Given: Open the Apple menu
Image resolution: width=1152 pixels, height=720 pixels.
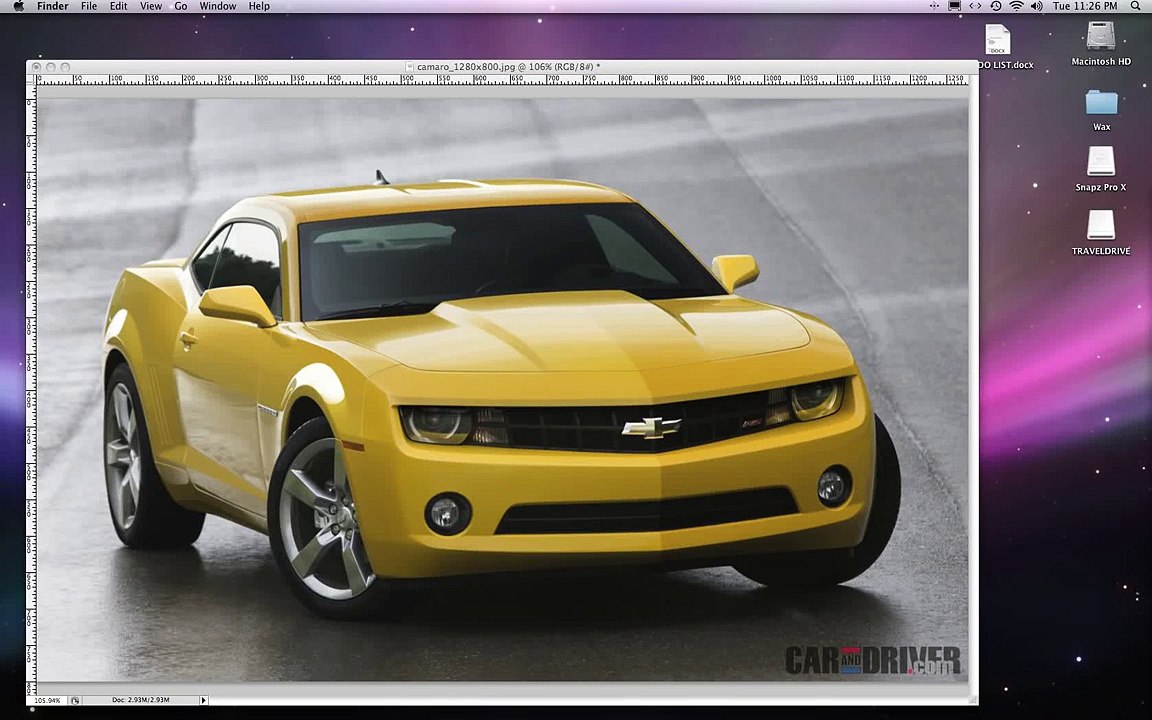Looking at the screenshot, I should coord(18,6).
